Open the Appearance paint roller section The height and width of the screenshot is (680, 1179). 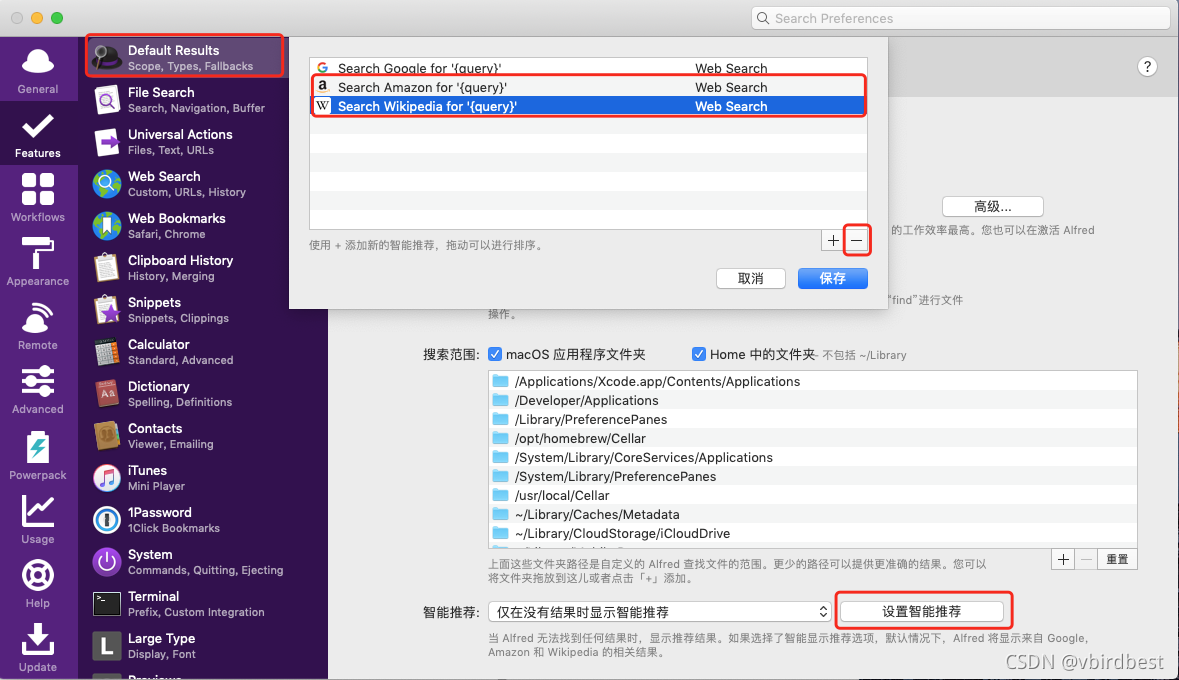[x=38, y=262]
